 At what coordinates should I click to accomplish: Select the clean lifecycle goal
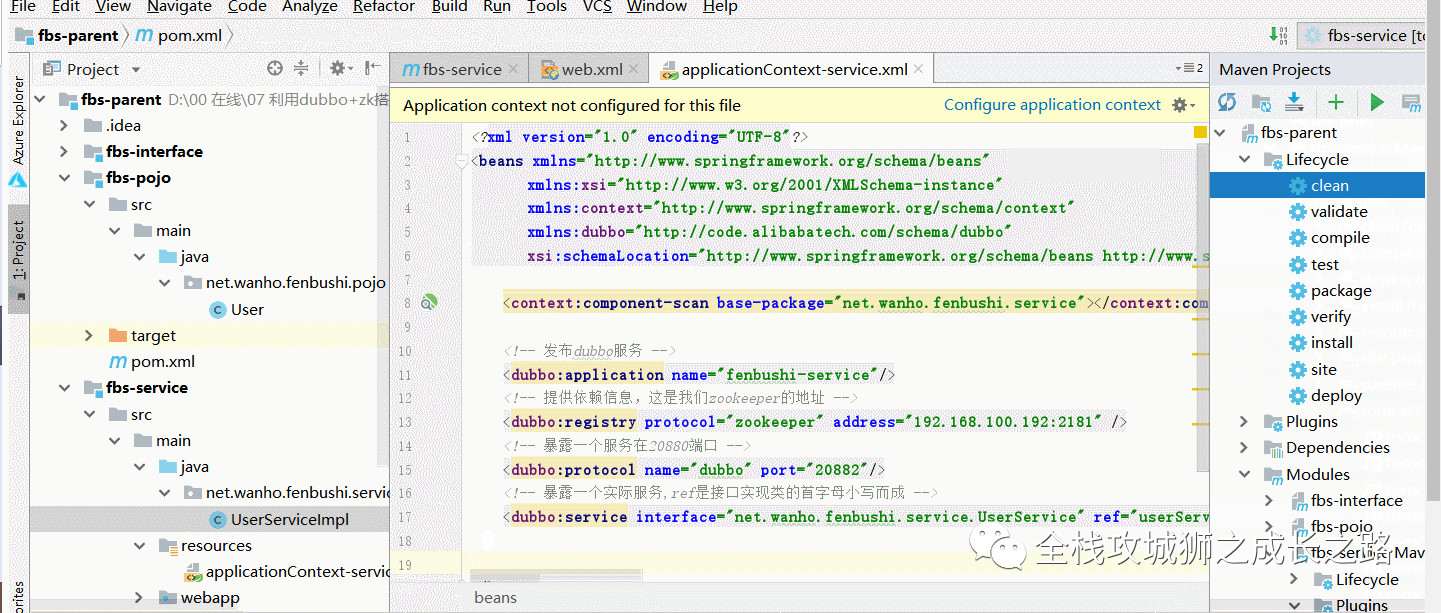click(x=1330, y=185)
